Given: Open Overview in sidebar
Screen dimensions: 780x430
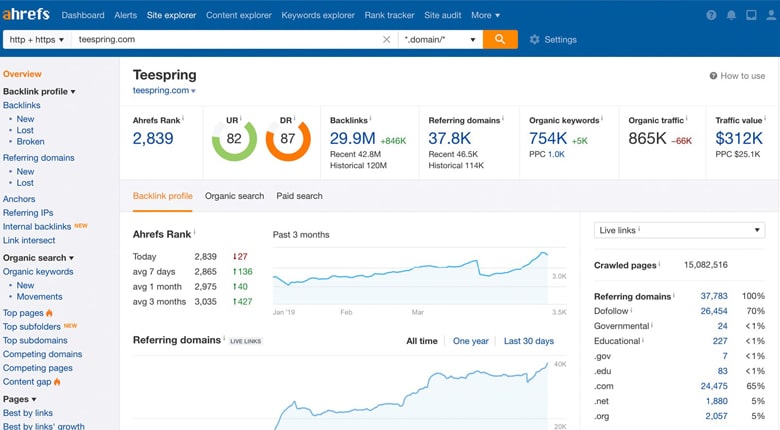Looking at the screenshot, I should coord(22,74).
